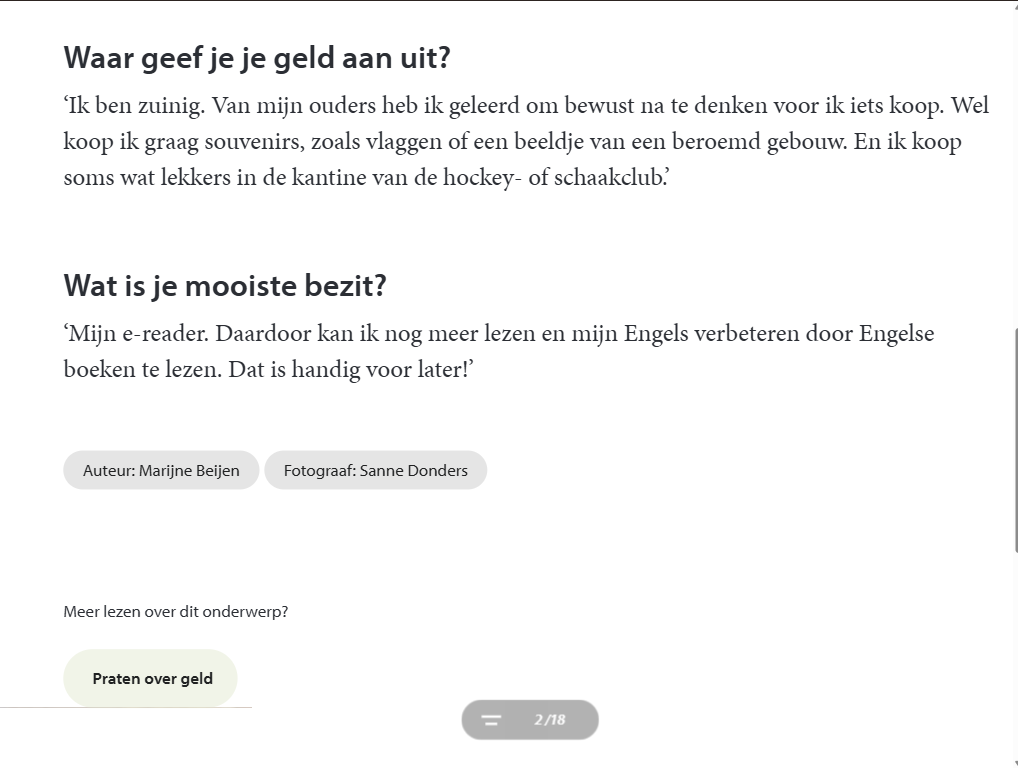The image size is (1018, 768).
Task: Select the Fotograaf: Sanne Donders tag
Action: pos(375,470)
